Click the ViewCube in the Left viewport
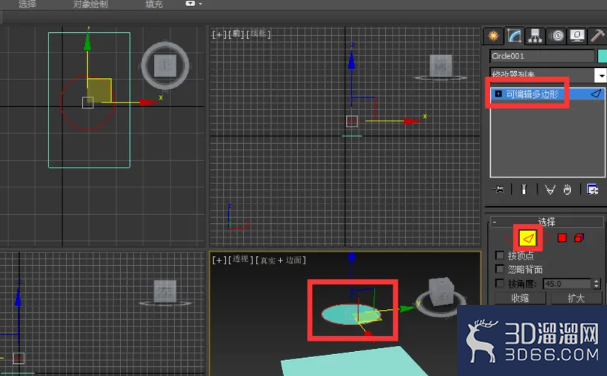The image size is (607, 376). (x=165, y=292)
